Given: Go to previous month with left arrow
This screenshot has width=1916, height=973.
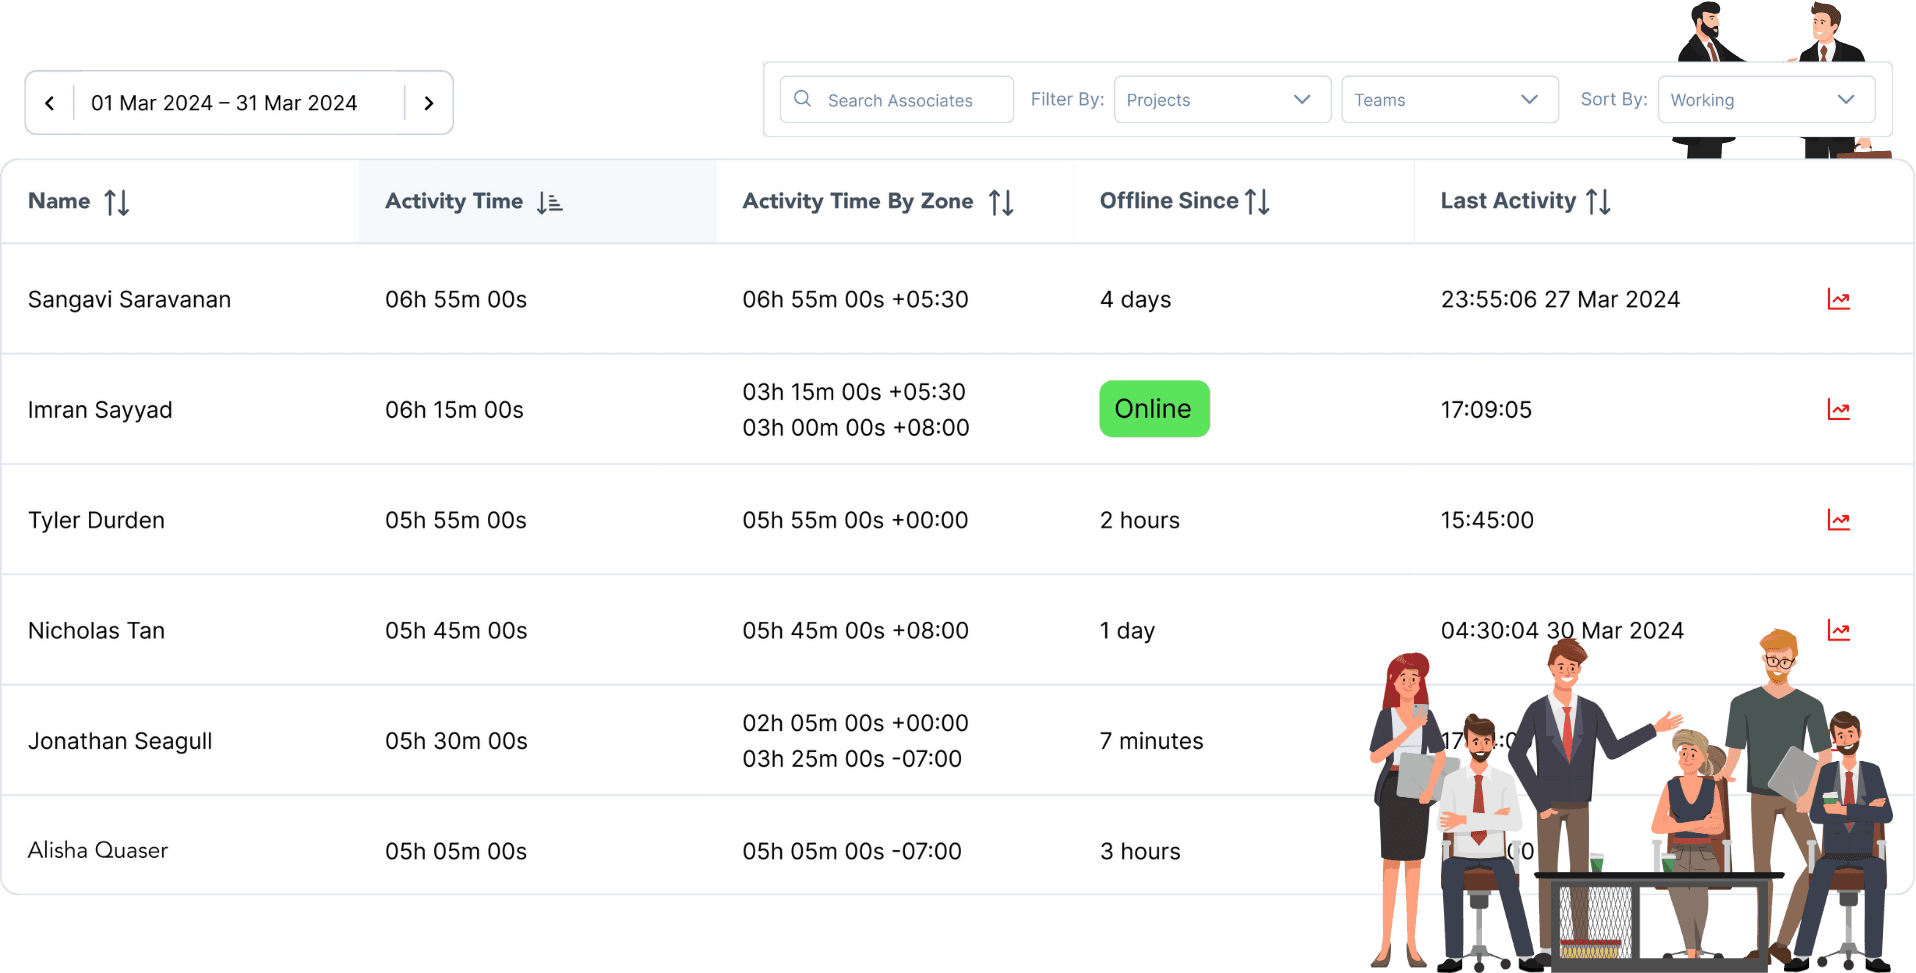Looking at the screenshot, I should [x=50, y=103].
